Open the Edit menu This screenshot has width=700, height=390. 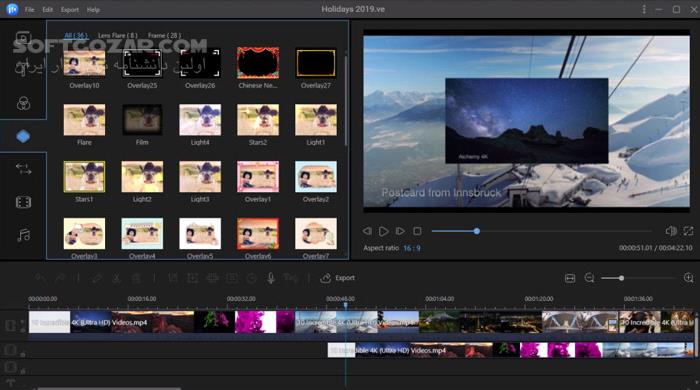point(47,9)
